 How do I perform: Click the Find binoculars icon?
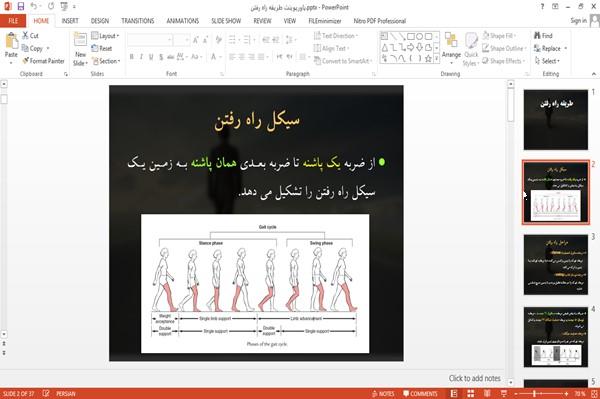pyautogui.click(x=537, y=36)
